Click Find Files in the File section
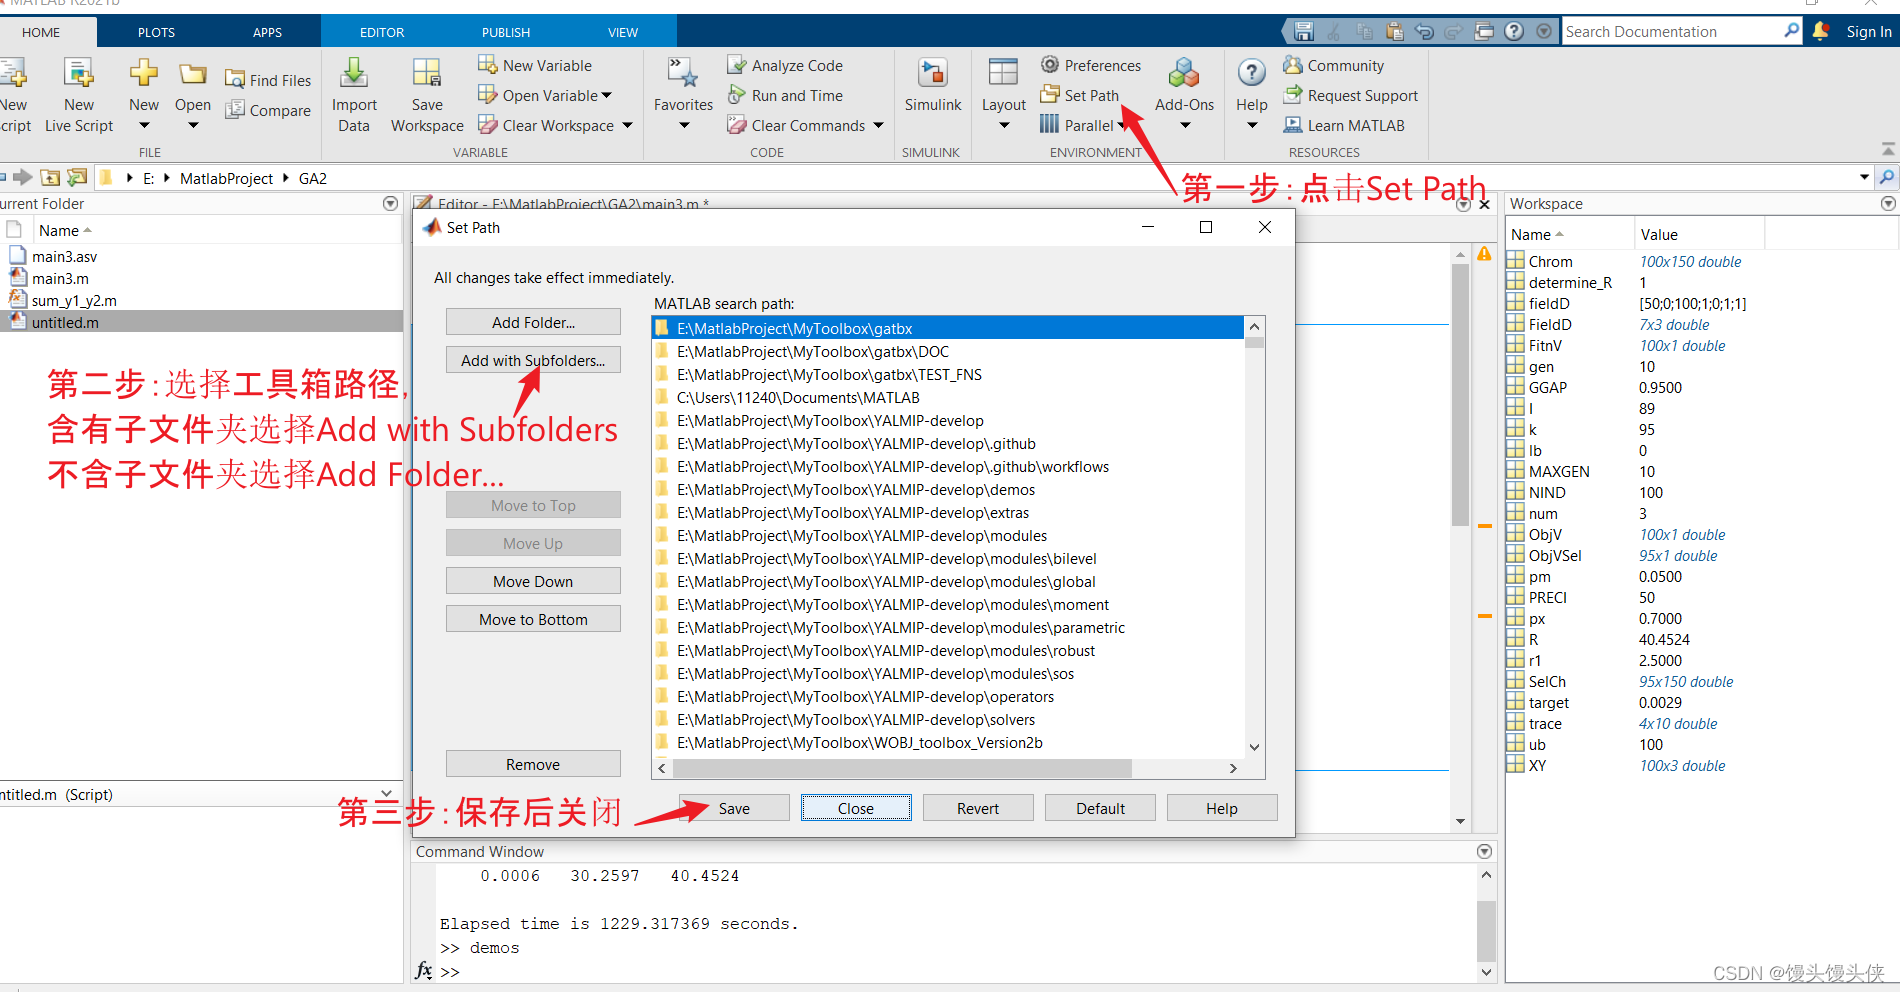Viewport: 1900px width, 992px height. pyautogui.click(x=268, y=80)
